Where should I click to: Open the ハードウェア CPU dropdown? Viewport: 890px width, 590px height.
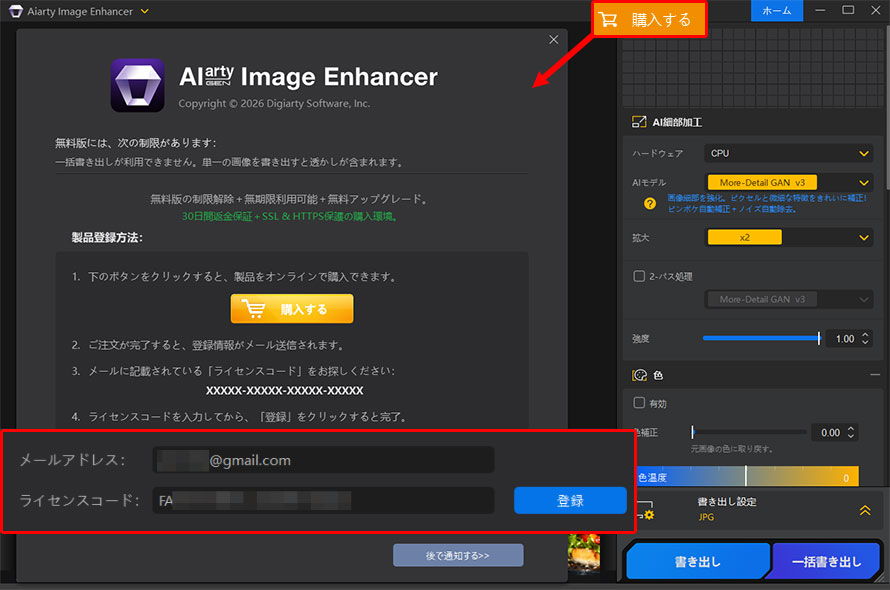789,153
